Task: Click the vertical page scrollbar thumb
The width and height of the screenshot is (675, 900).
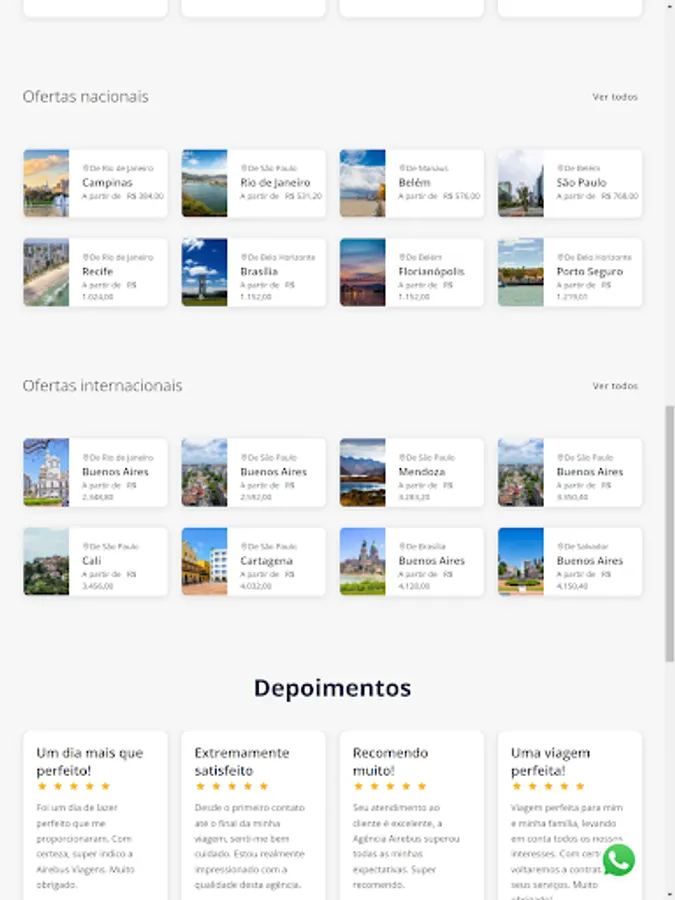Action: point(669,534)
